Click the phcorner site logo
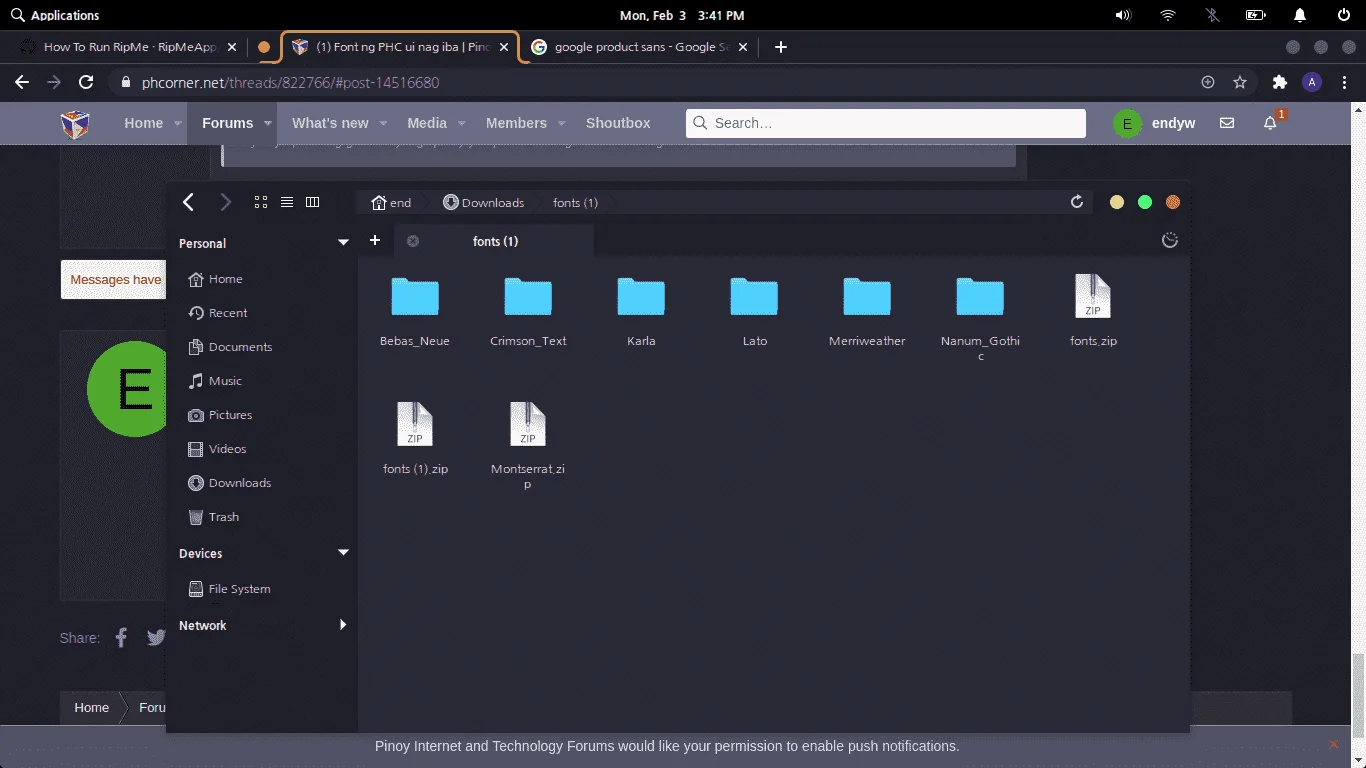Viewport: 1366px width, 768px height. coord(75,123)
